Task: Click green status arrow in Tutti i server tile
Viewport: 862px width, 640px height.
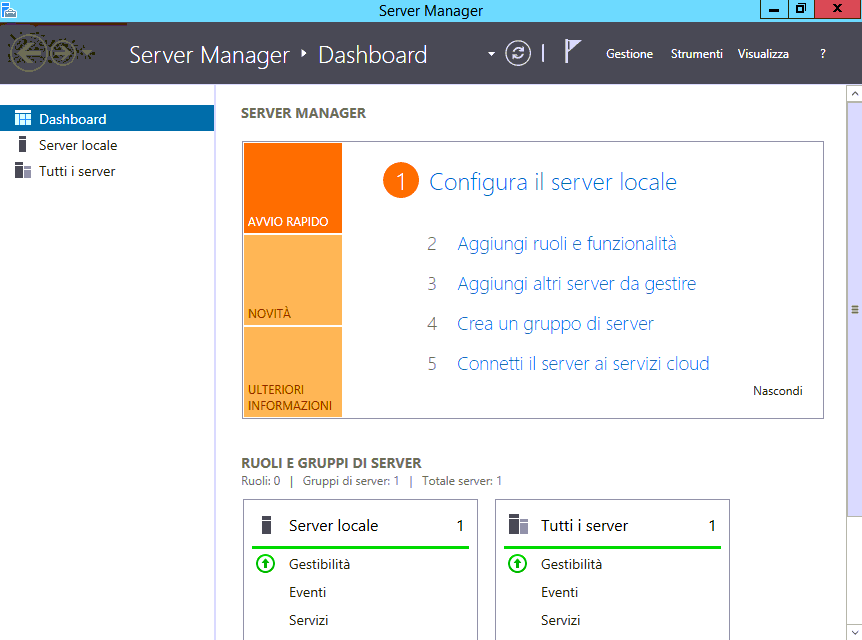Action: point(517,564)
